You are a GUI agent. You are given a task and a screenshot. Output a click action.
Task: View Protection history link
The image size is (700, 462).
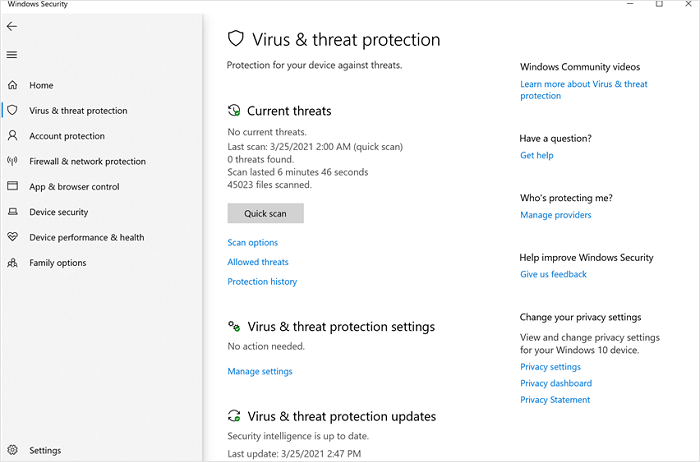pyautogui.click(x=262, y=282)
